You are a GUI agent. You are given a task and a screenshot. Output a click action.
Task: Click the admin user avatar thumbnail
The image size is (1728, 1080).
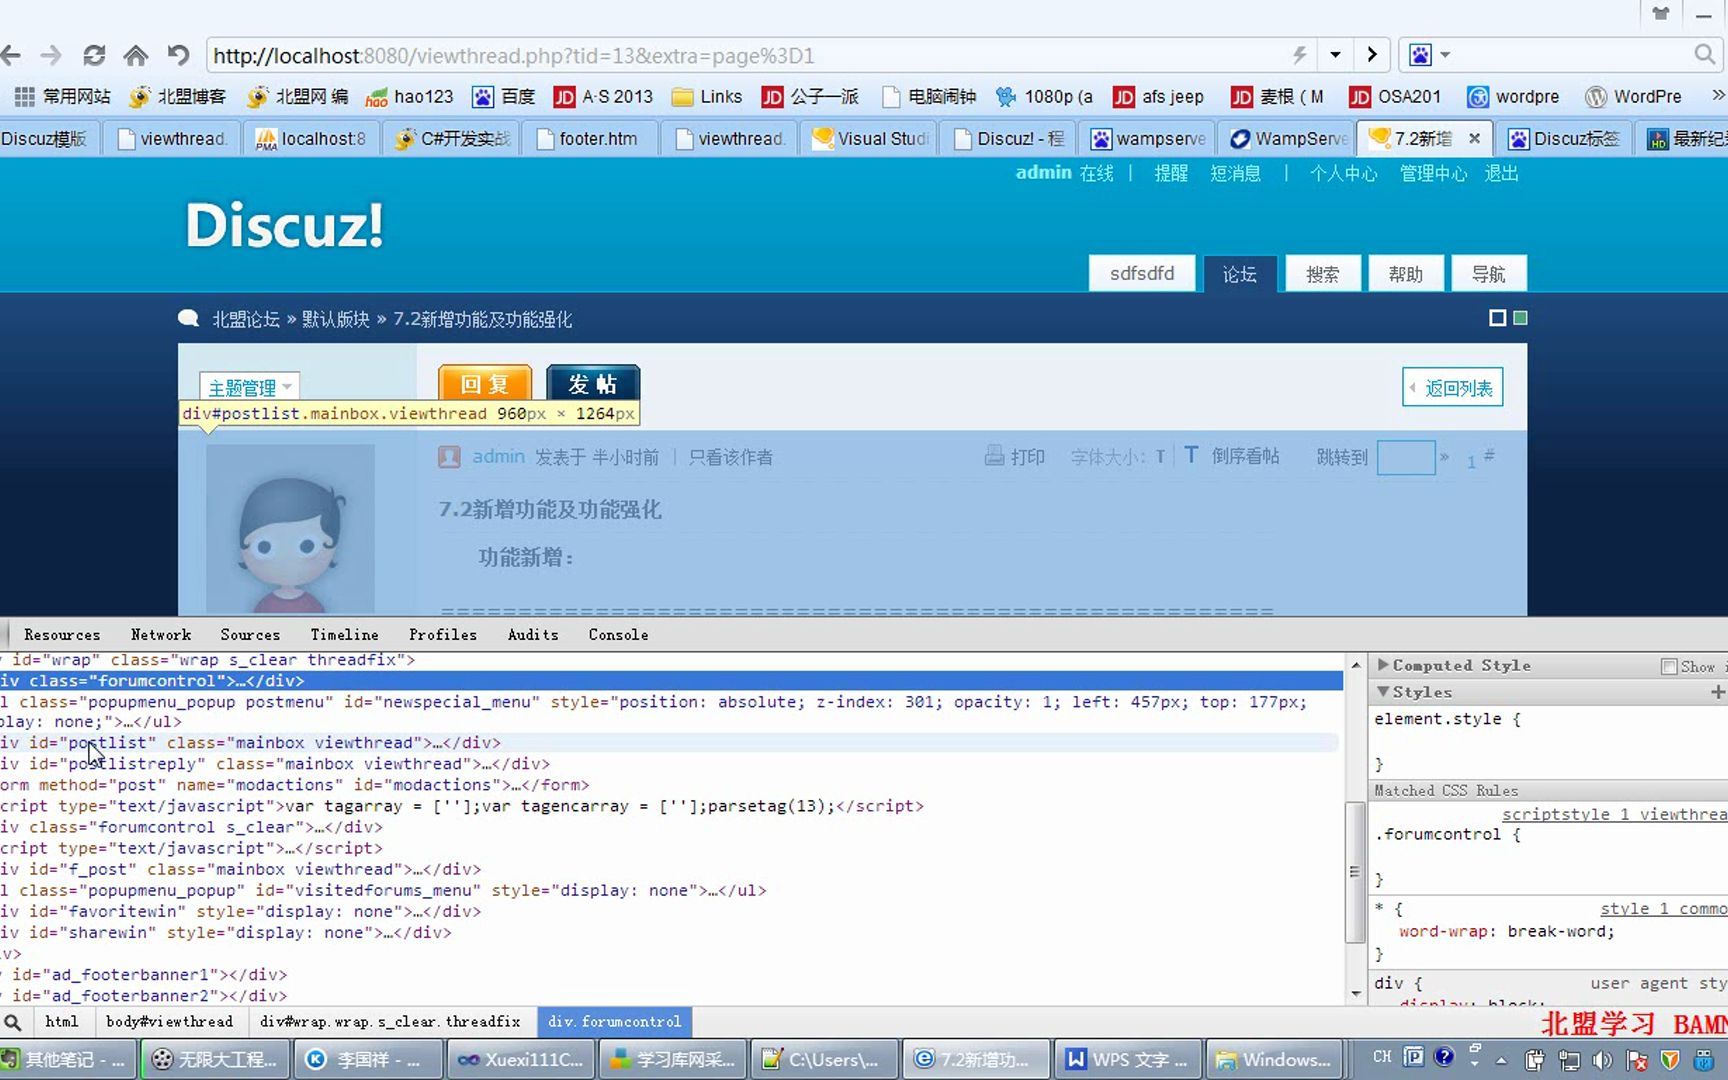tap(290, 529)
